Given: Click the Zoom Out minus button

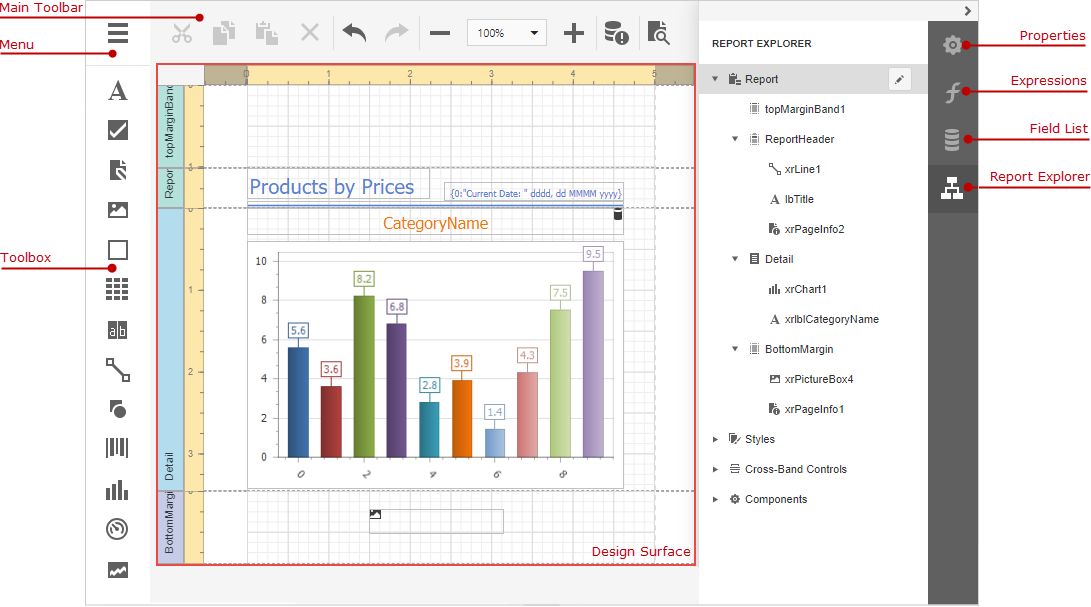Looking at the screenshot, I should (x=440, y=33).
